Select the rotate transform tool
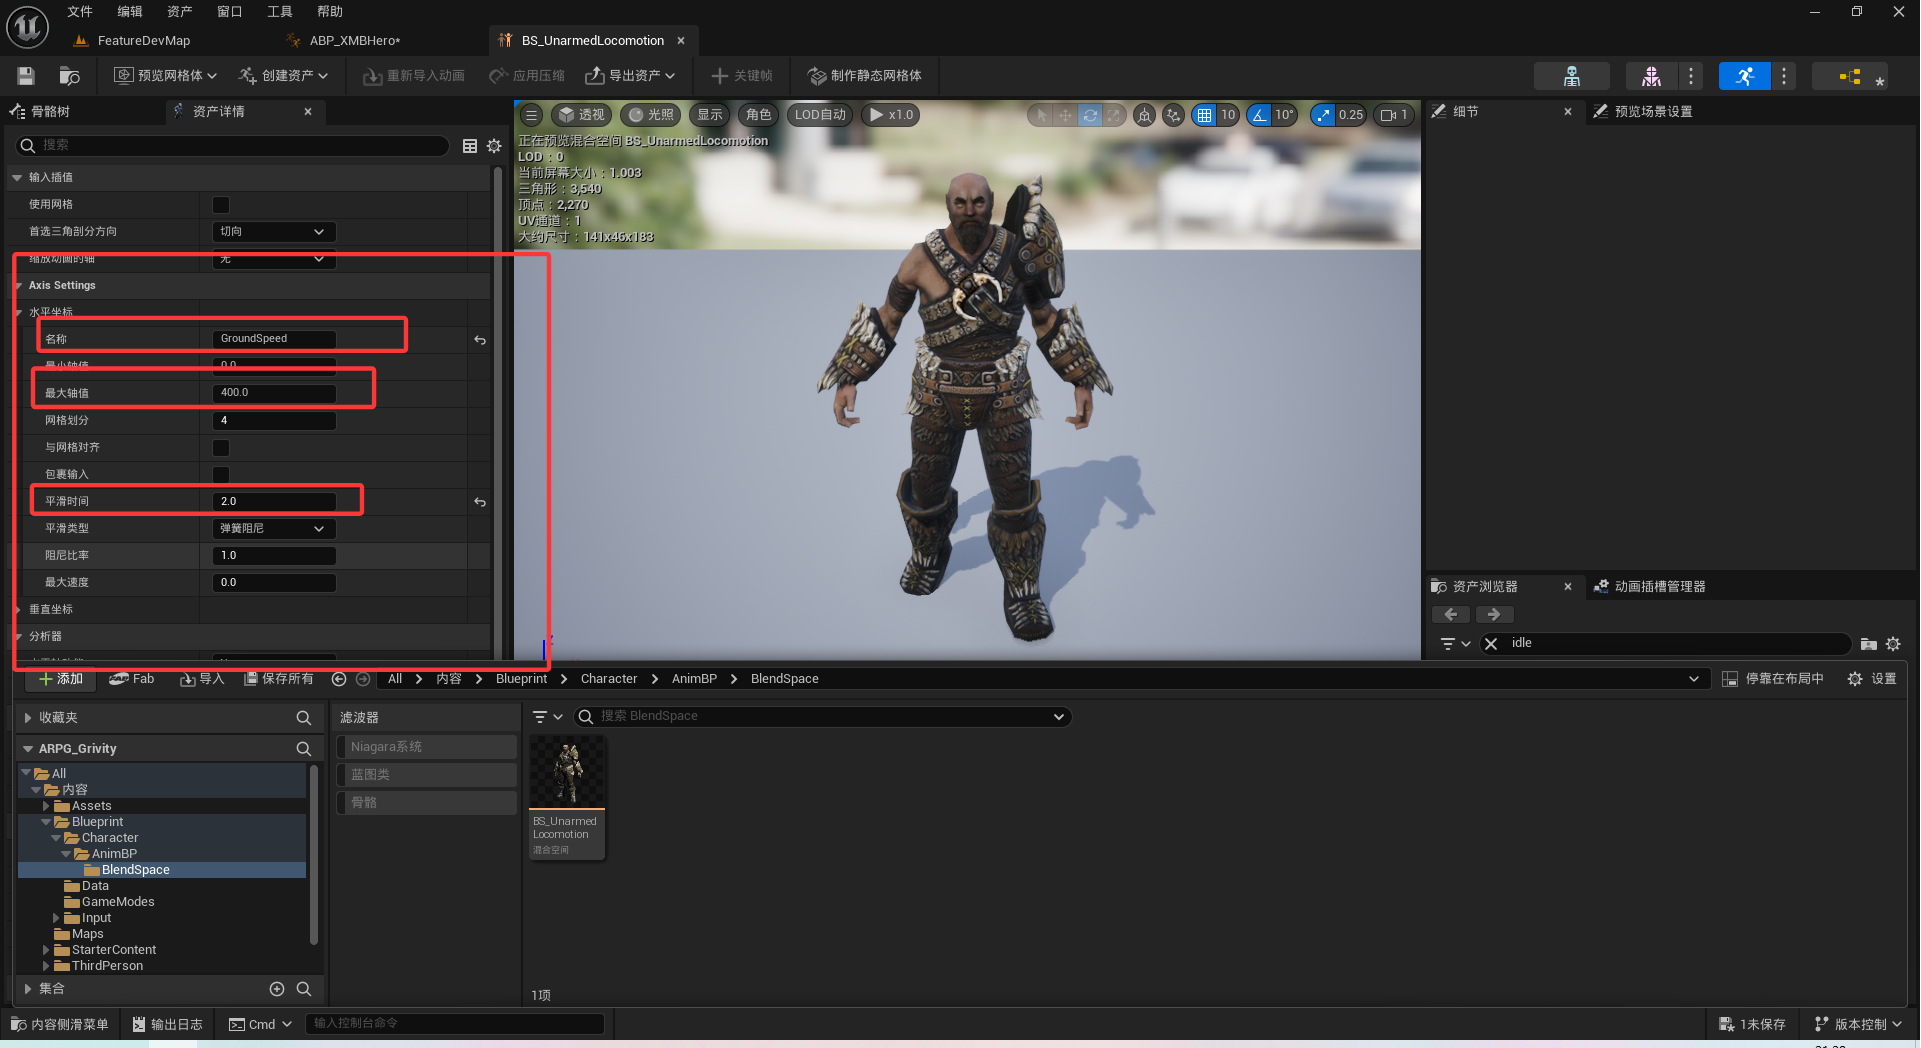Viewport: 1921px width, 1048px height. point(1090,115)
